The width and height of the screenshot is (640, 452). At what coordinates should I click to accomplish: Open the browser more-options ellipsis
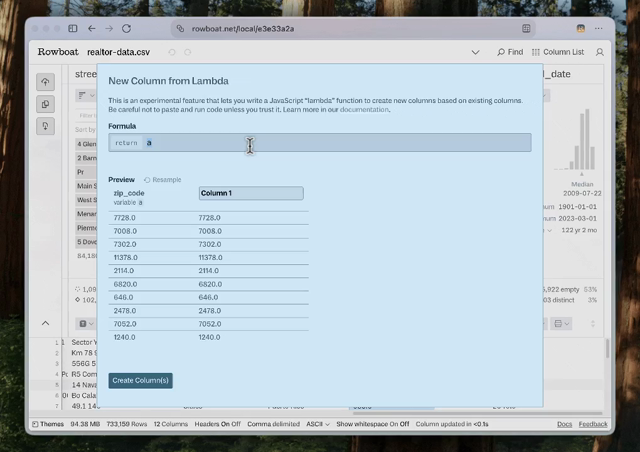[598, 28]
